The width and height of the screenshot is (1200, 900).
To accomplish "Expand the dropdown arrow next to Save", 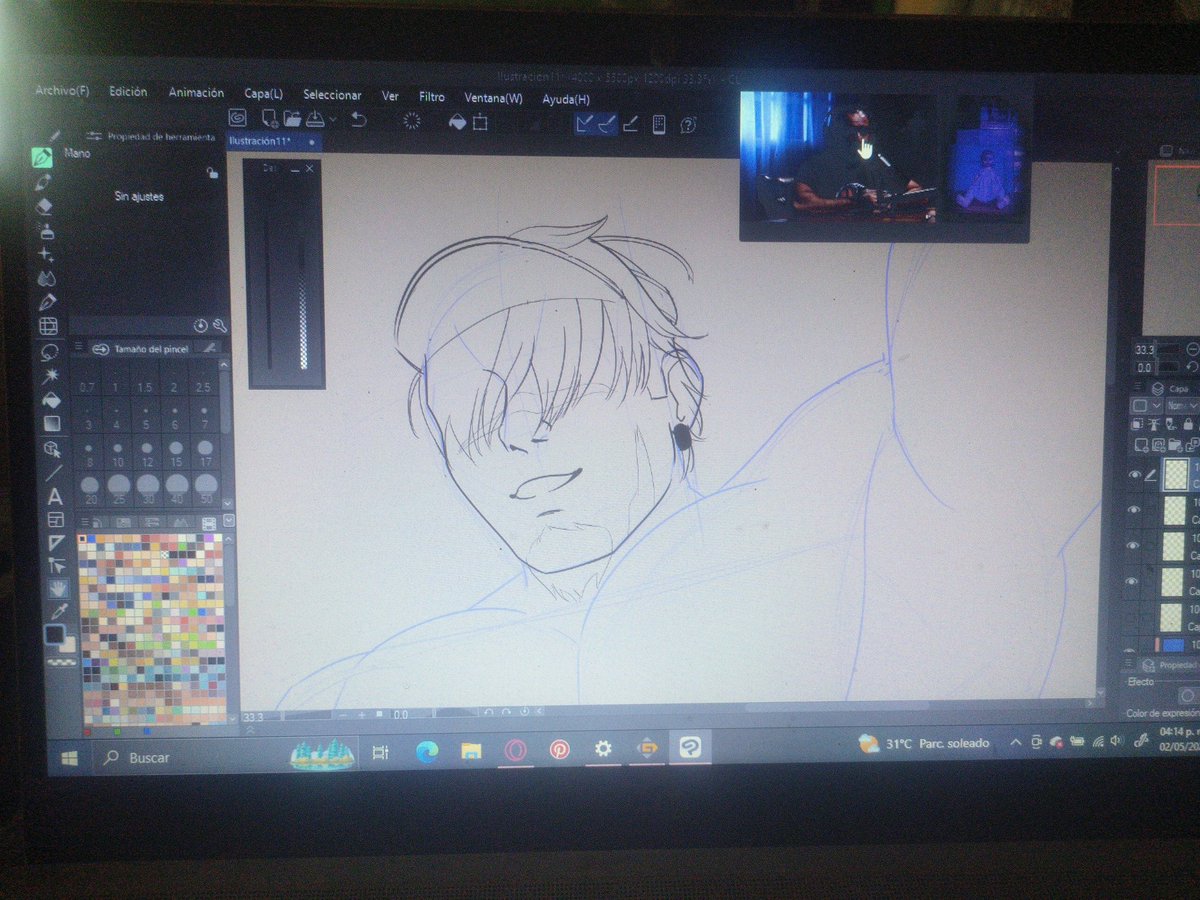I will pos(333,119).
